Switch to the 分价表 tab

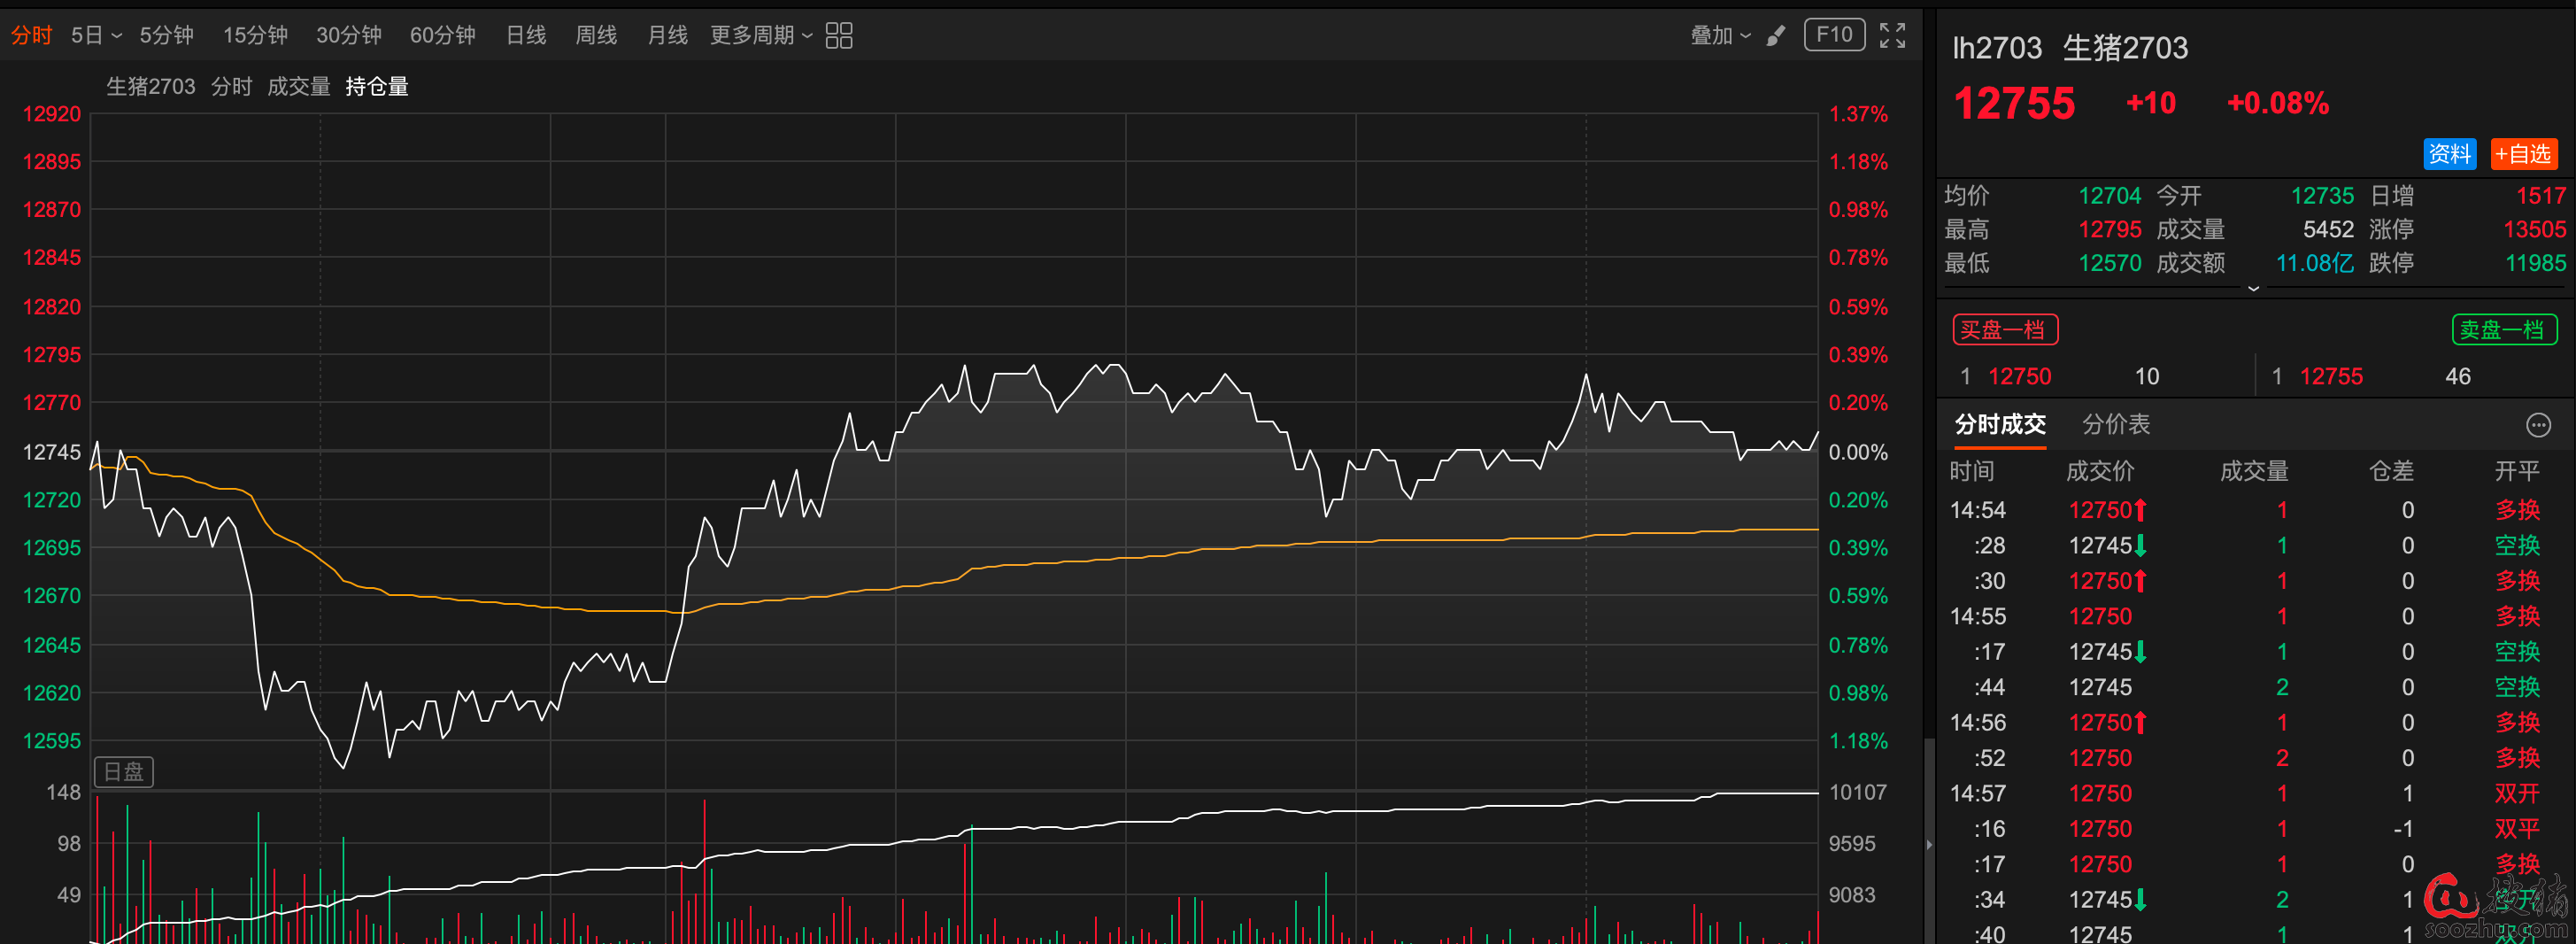point(2116,424)
